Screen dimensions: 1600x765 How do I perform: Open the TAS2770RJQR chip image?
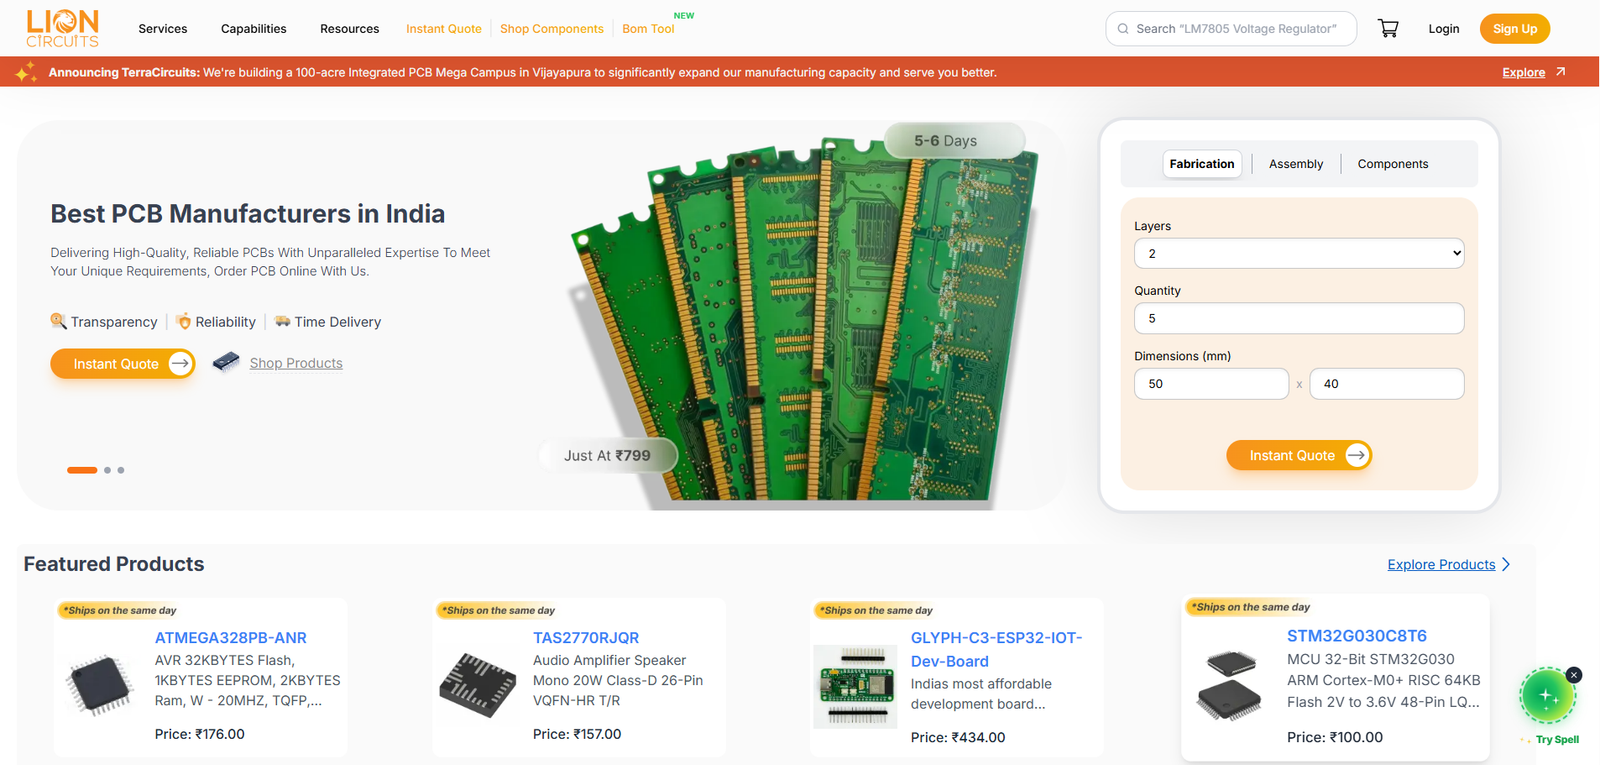pyautogui.click(x=478, y=685)
